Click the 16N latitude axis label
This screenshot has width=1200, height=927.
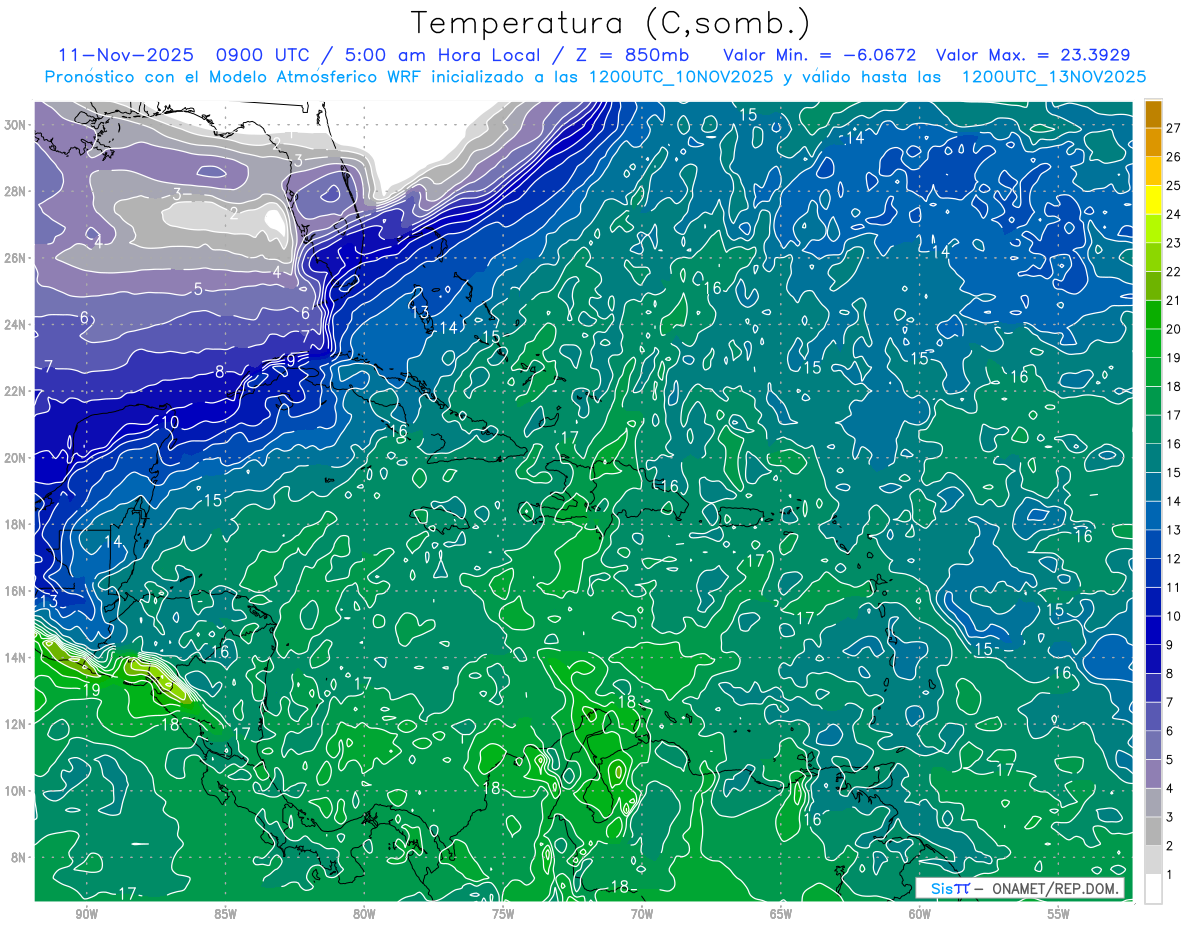(16, 591)
